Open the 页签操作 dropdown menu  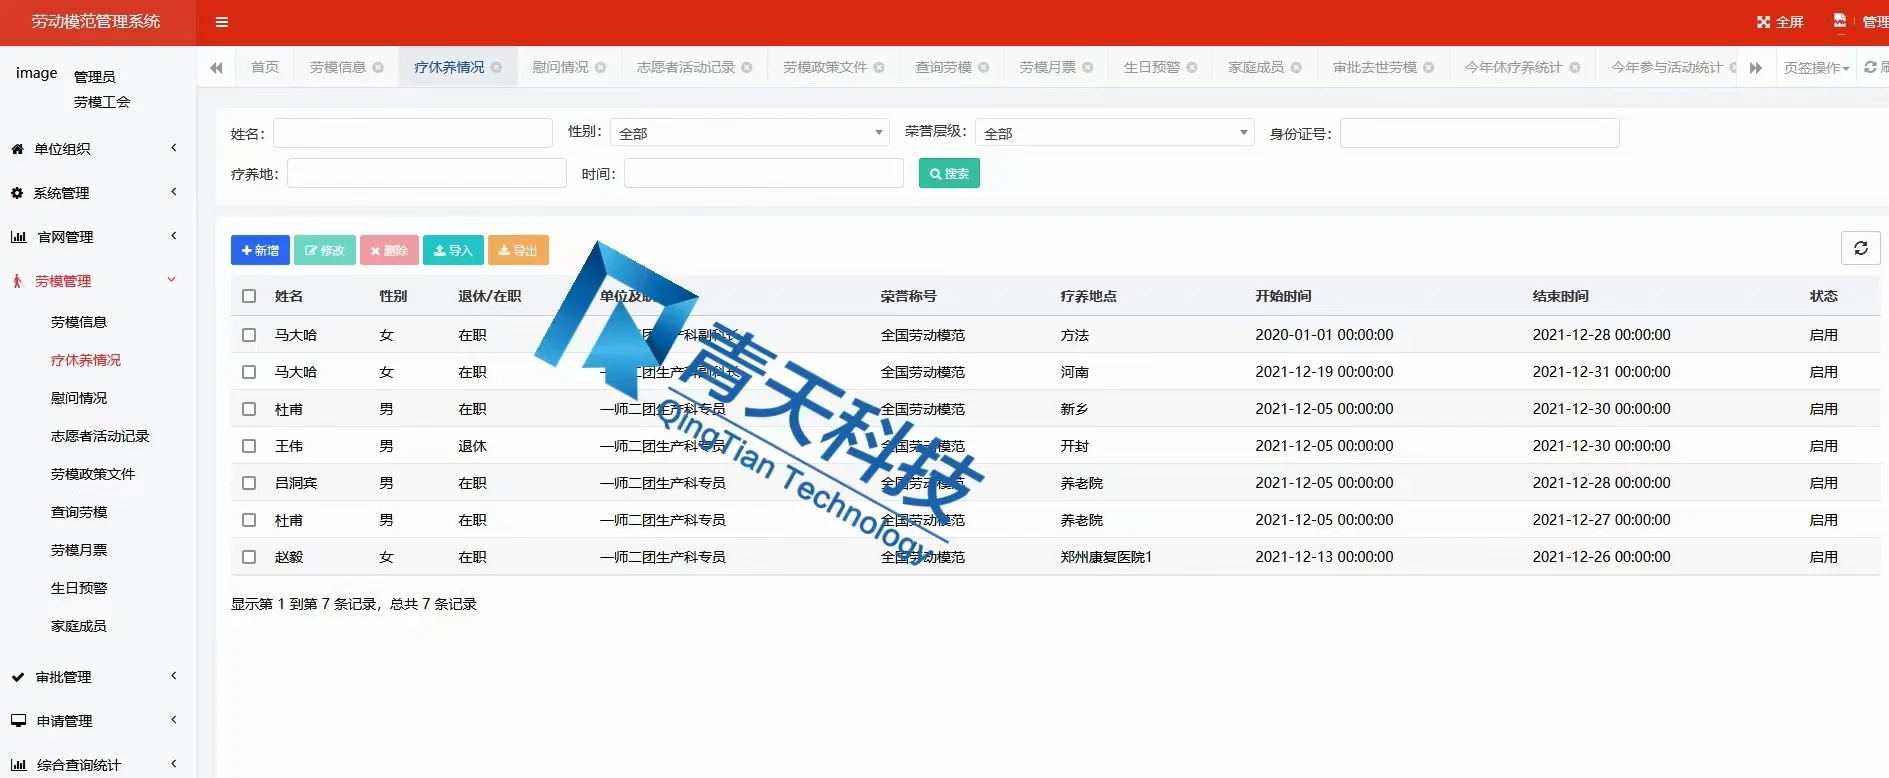point(1816,68)
